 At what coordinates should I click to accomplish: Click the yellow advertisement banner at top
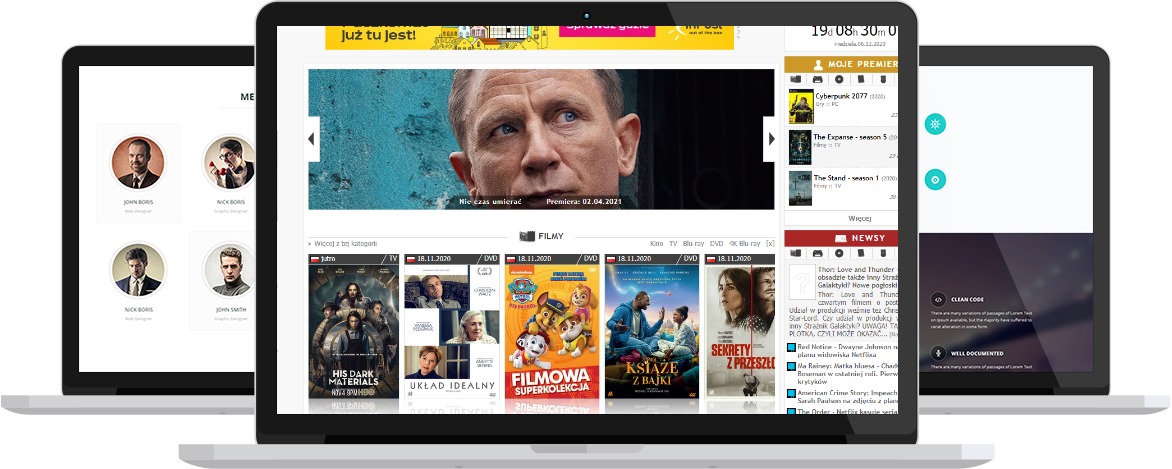coord(529,37)
